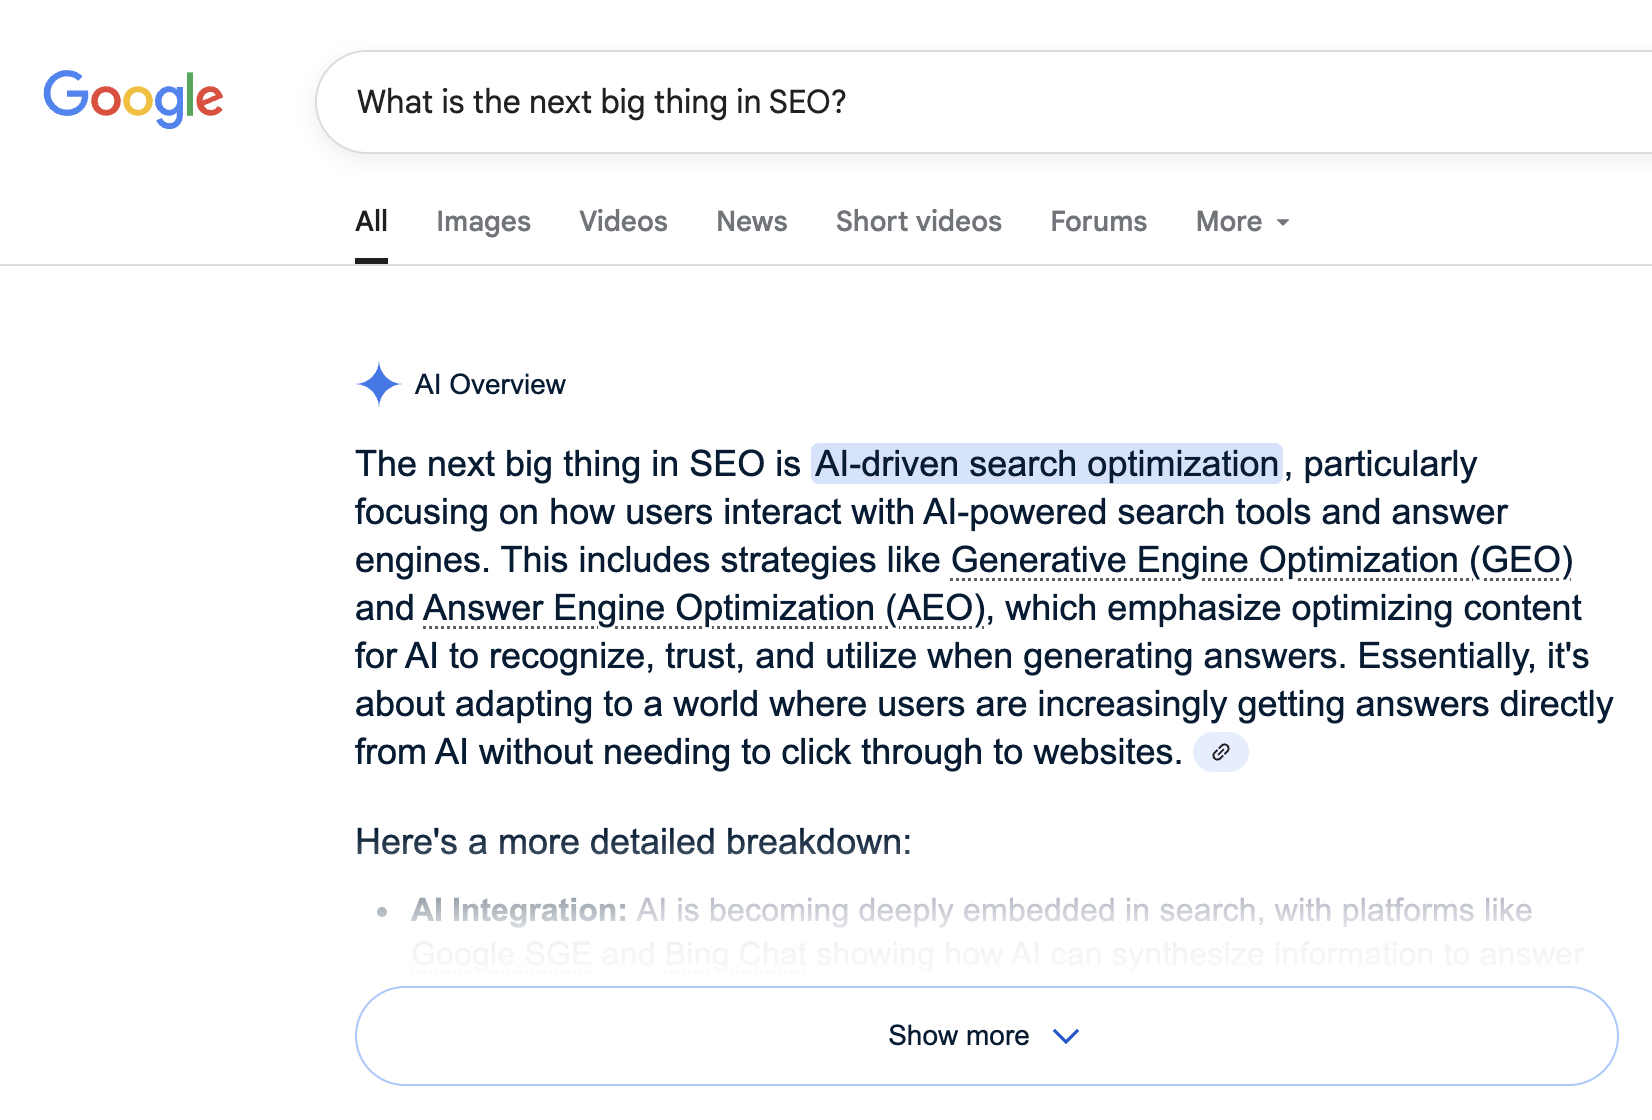Click the Google logo
Image resolution: width=1652 pixels, height=1120 pixels.
[x=133, y=99]
